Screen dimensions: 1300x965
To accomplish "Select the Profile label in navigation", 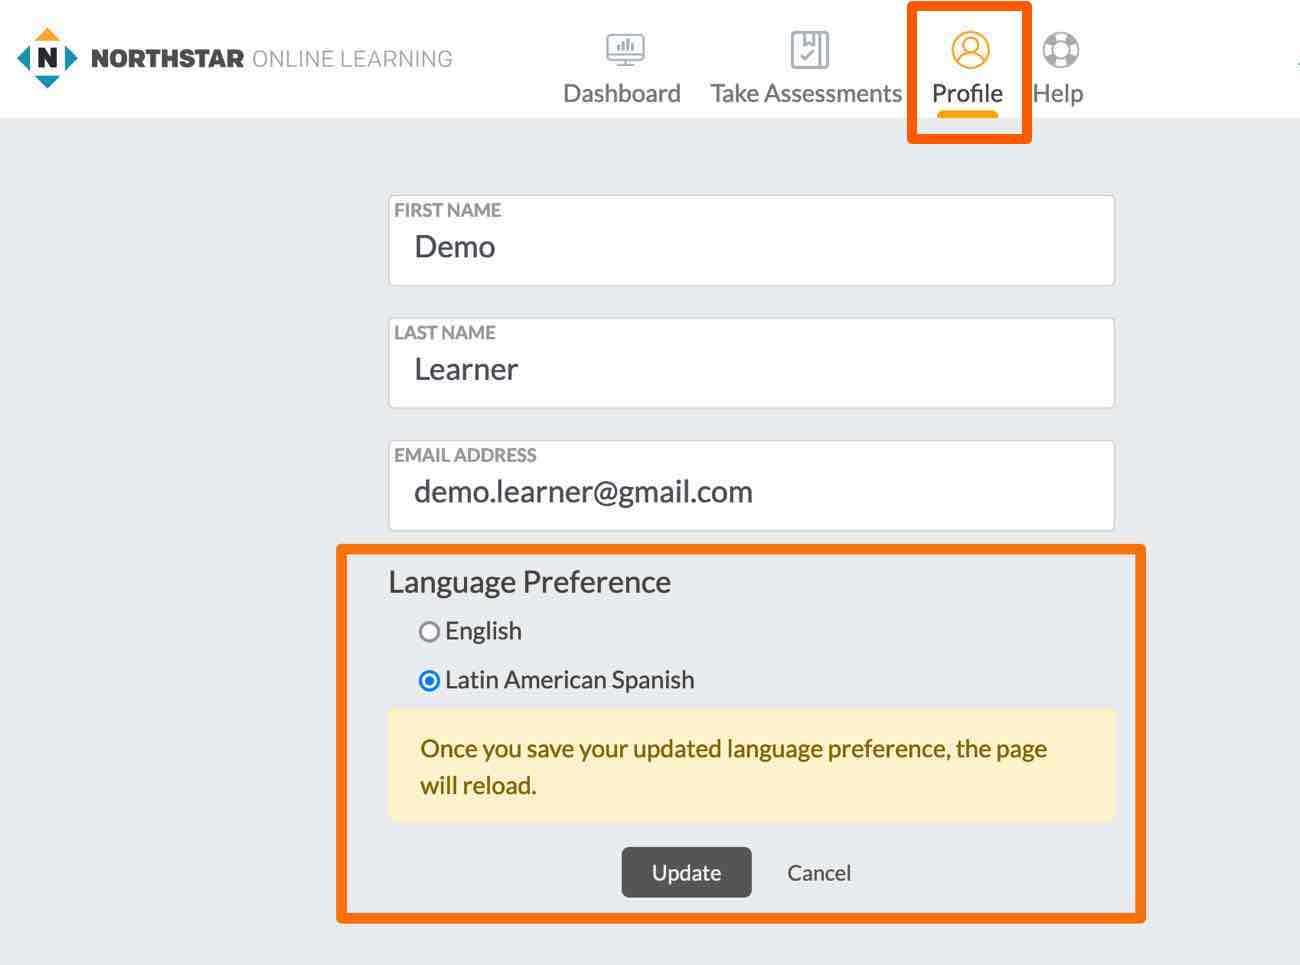I will (967, 93).
